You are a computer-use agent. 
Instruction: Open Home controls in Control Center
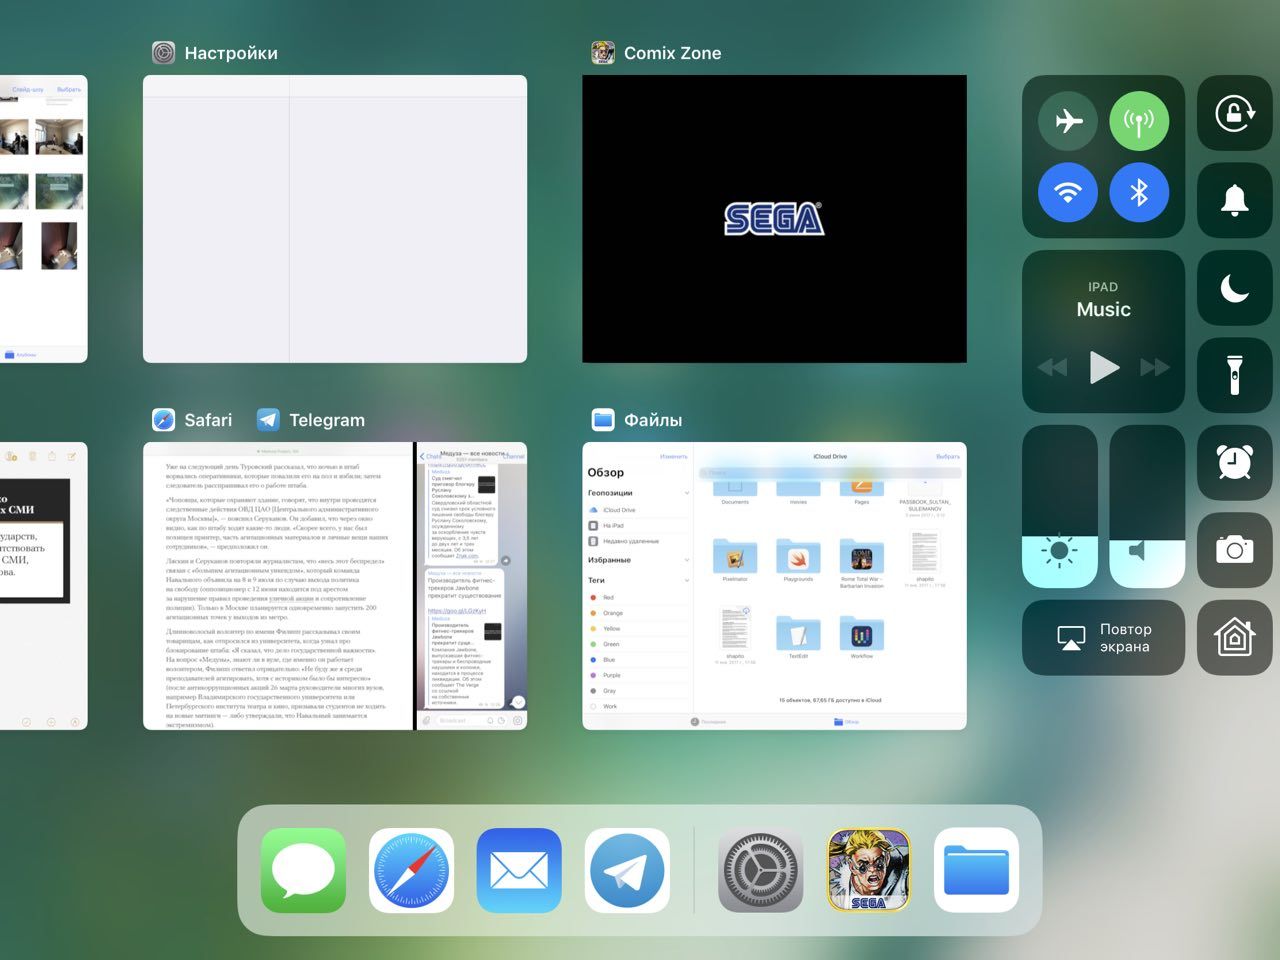[x=1234, y=637]
